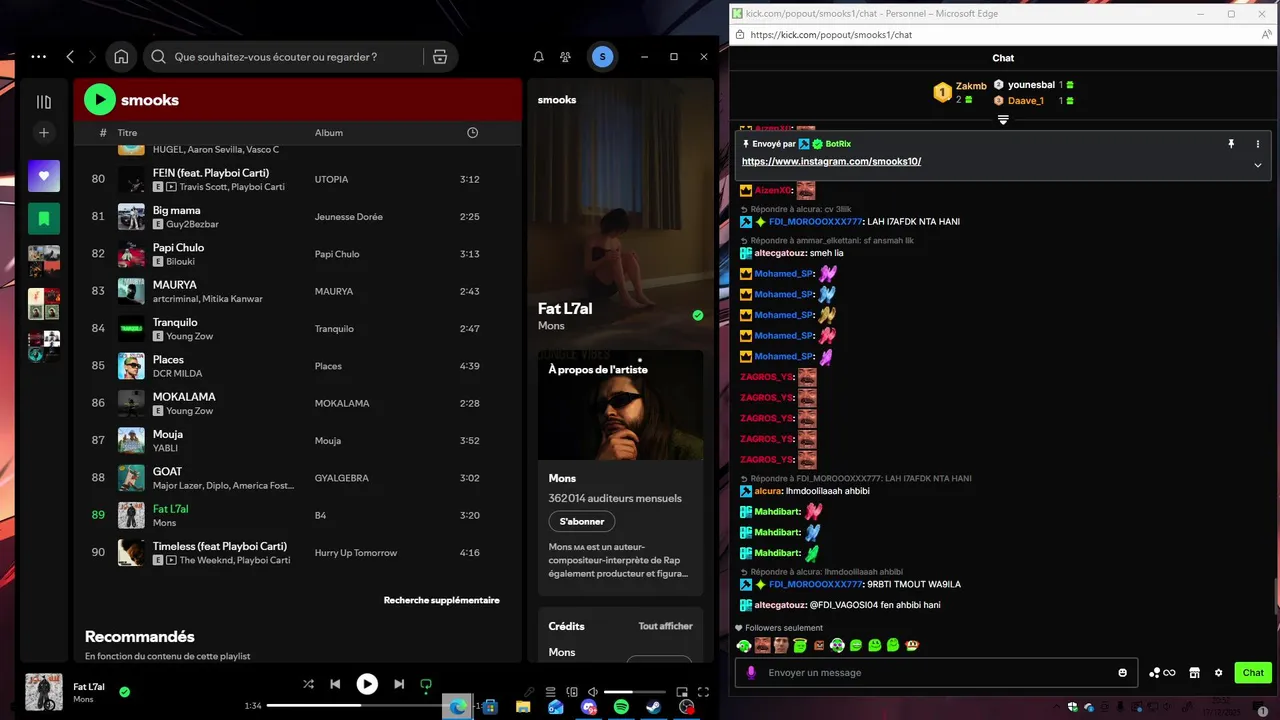Mute Spotify with the speaker icon
The height and width of the screenshot is (720, 1280).
click(593, 692)
